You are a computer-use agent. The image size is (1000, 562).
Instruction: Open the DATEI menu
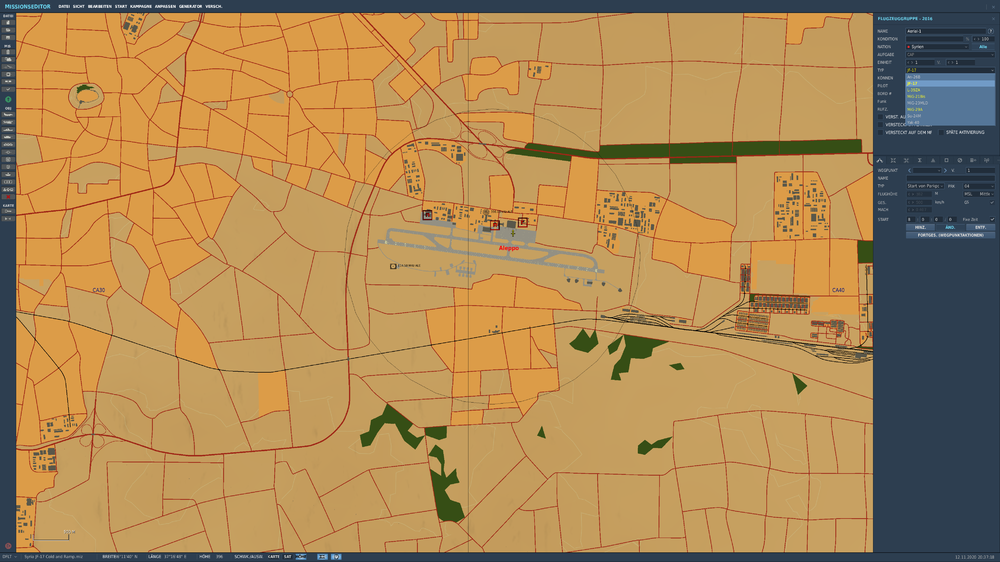tap(64, 6)
